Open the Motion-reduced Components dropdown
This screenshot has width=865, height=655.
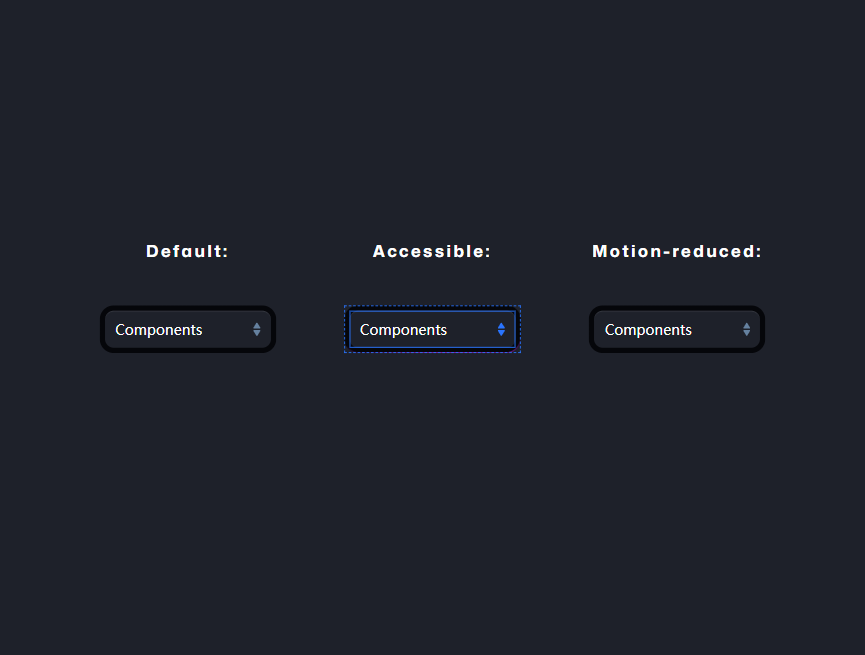click(677, 329)
